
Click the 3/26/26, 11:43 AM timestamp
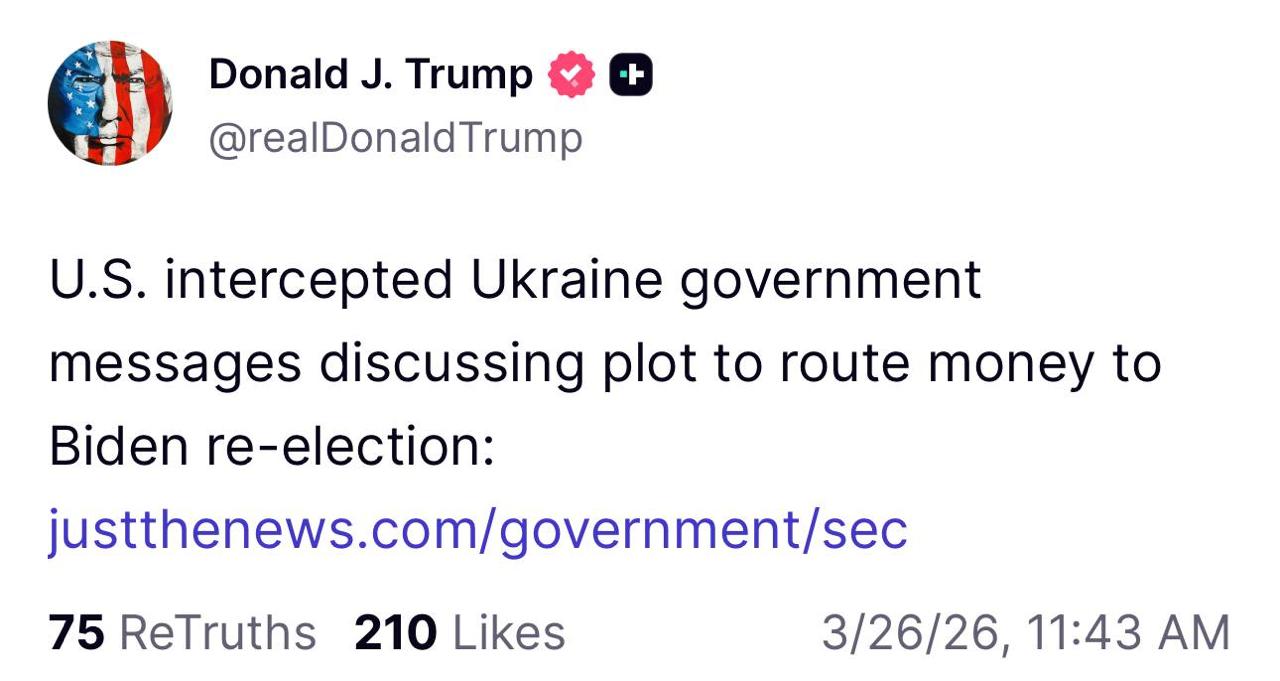pos(1024,631)
